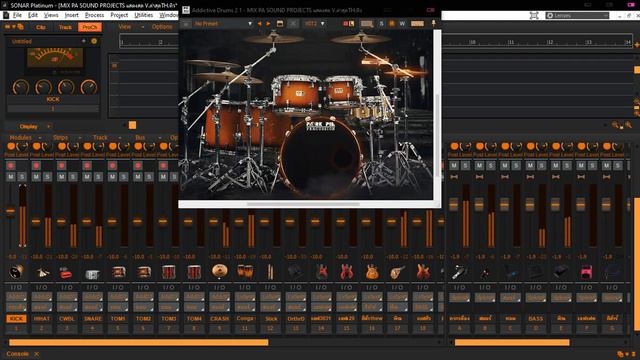Go to next preset in Addictive Drums
The height and width of the screenshot is (360, 640).
[268, 24]
